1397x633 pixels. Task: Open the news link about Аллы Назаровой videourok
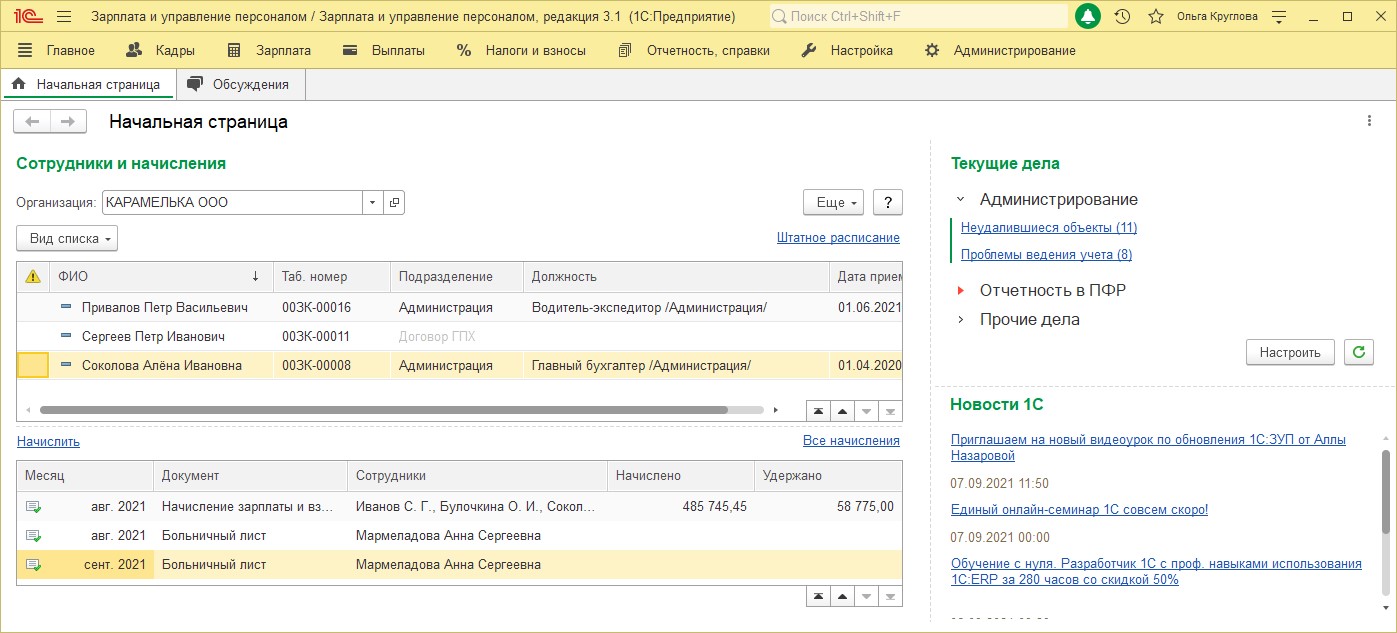pyautogui.click(x=1148, y=447)
